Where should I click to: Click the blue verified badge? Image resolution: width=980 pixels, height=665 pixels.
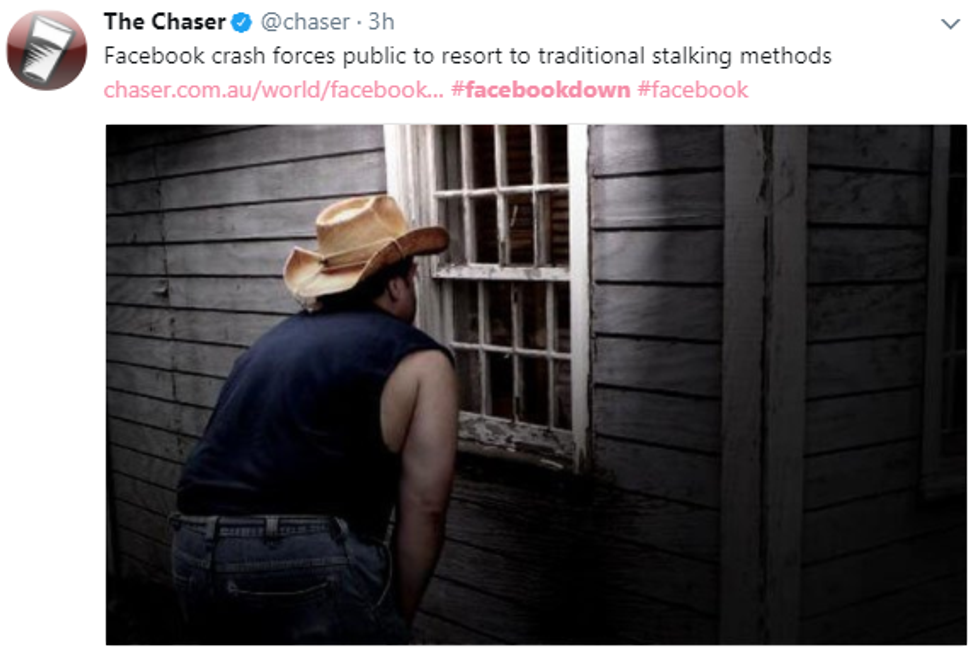click(241, 23)
